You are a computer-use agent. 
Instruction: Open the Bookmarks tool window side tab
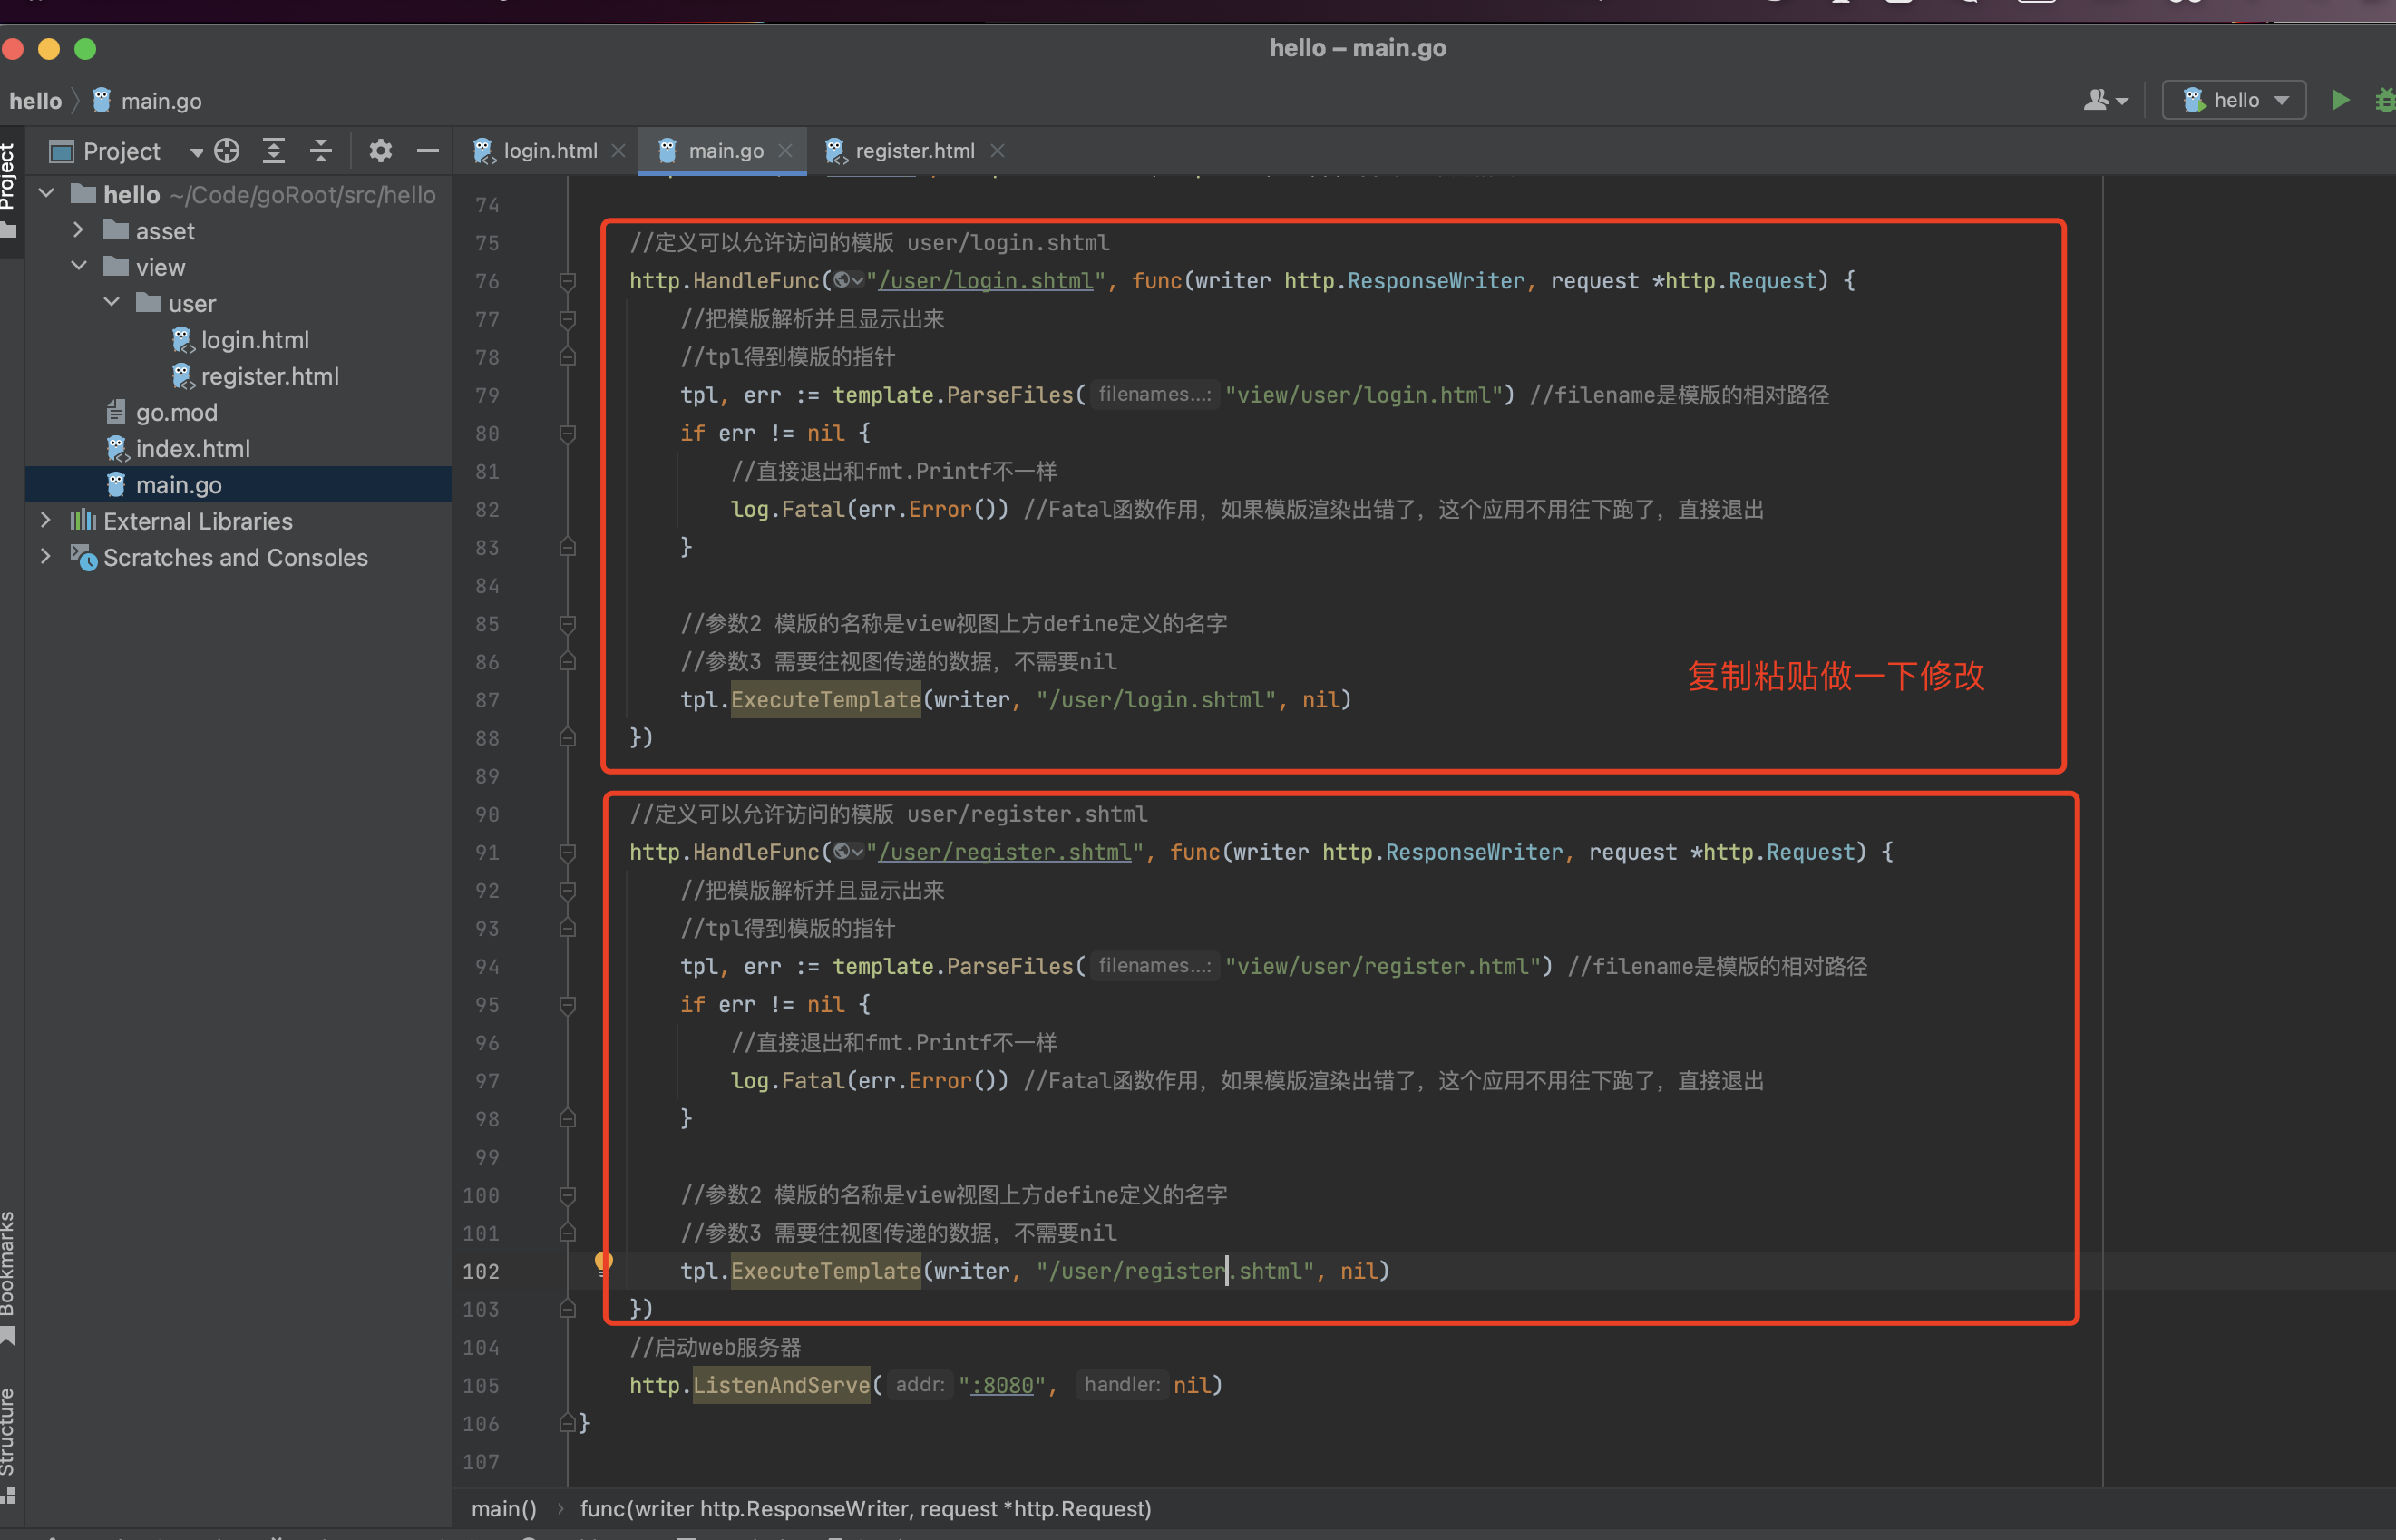coord(10,1280)
